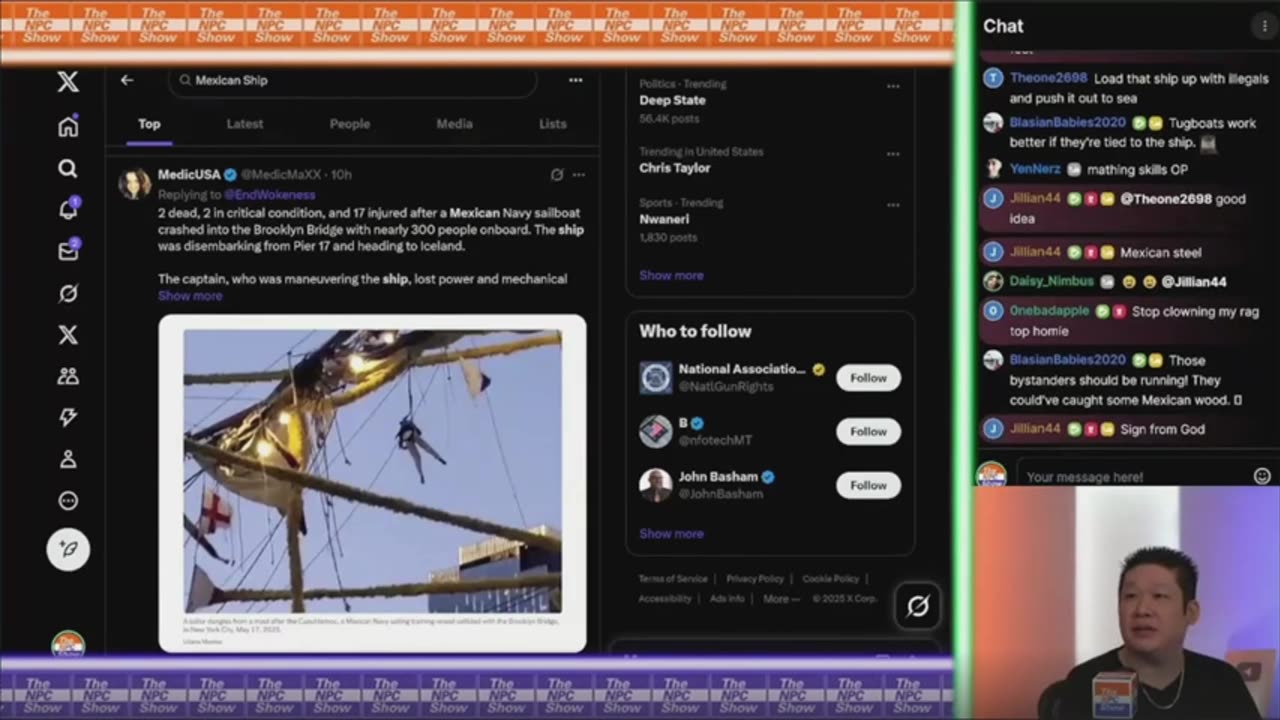Open Communities people icon

(68, 376)
